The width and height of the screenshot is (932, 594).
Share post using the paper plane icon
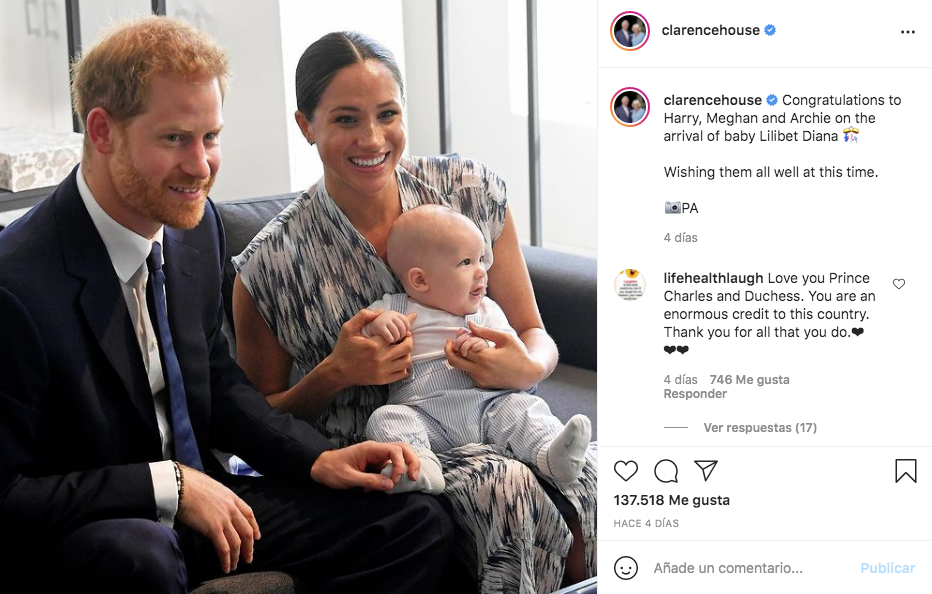click(x=706, y=470)
